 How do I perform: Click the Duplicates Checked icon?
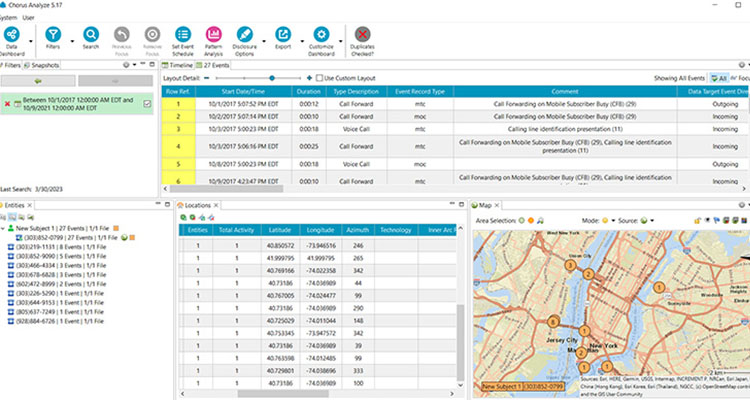click(x=363, y=34)
